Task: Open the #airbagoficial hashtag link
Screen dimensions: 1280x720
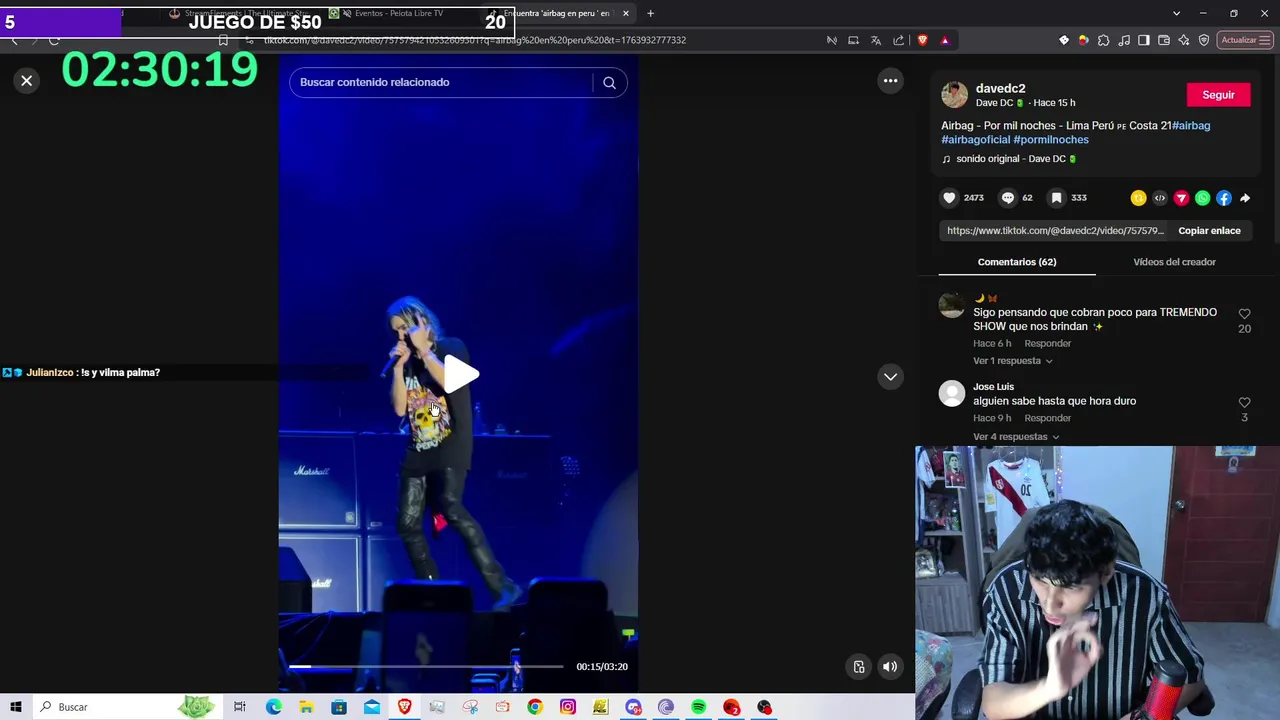Action: pyautogui.click(x=975, y=140)
